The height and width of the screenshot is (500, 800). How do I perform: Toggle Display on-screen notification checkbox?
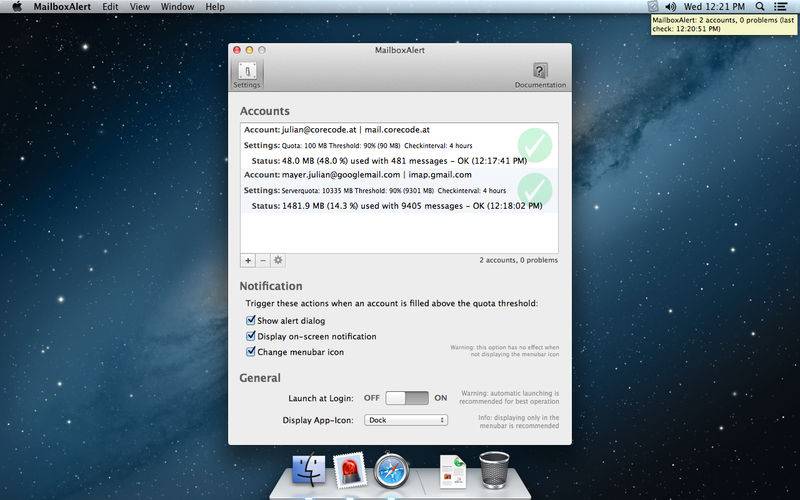tap(251, 336)
